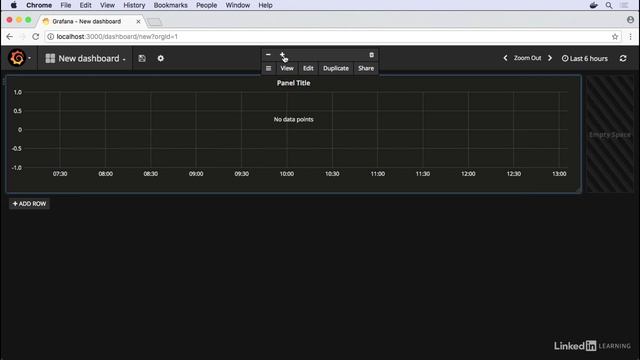Click the panel resize handle corner
Viewport: 640px width, 360px height.
(578, 190)
